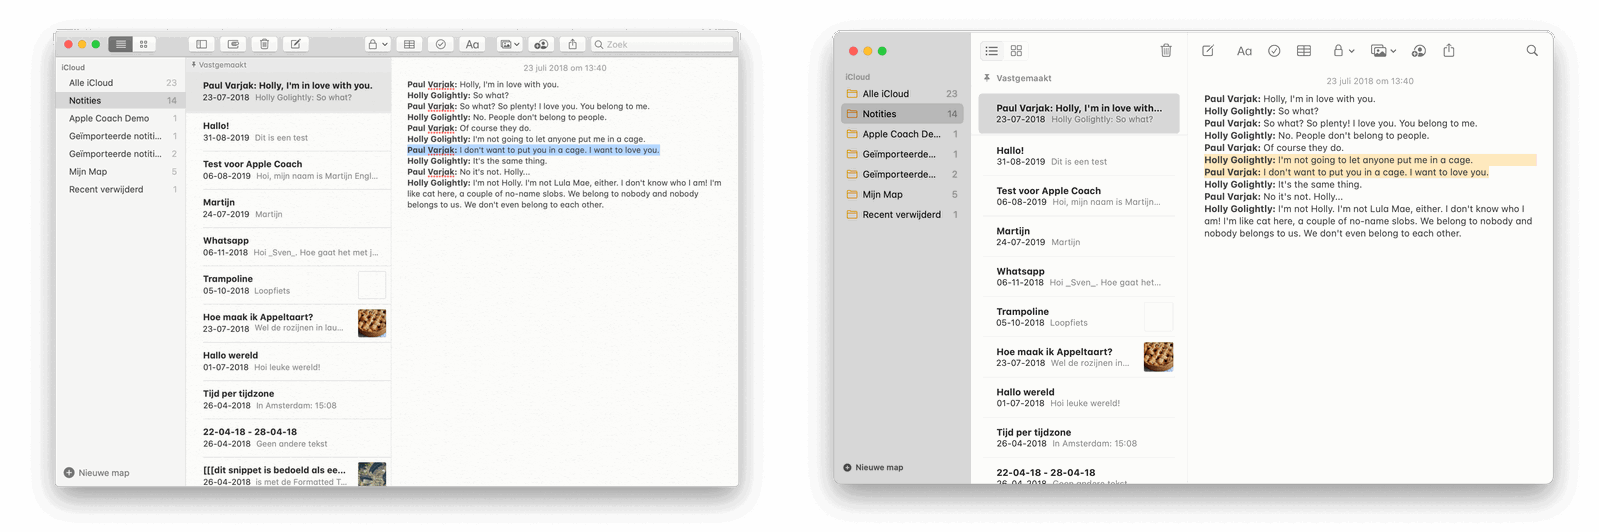Click Vastgemaakt pinned header in left window
The height and width of the screenshot is (532, 1599).
[x=219, y=65]
